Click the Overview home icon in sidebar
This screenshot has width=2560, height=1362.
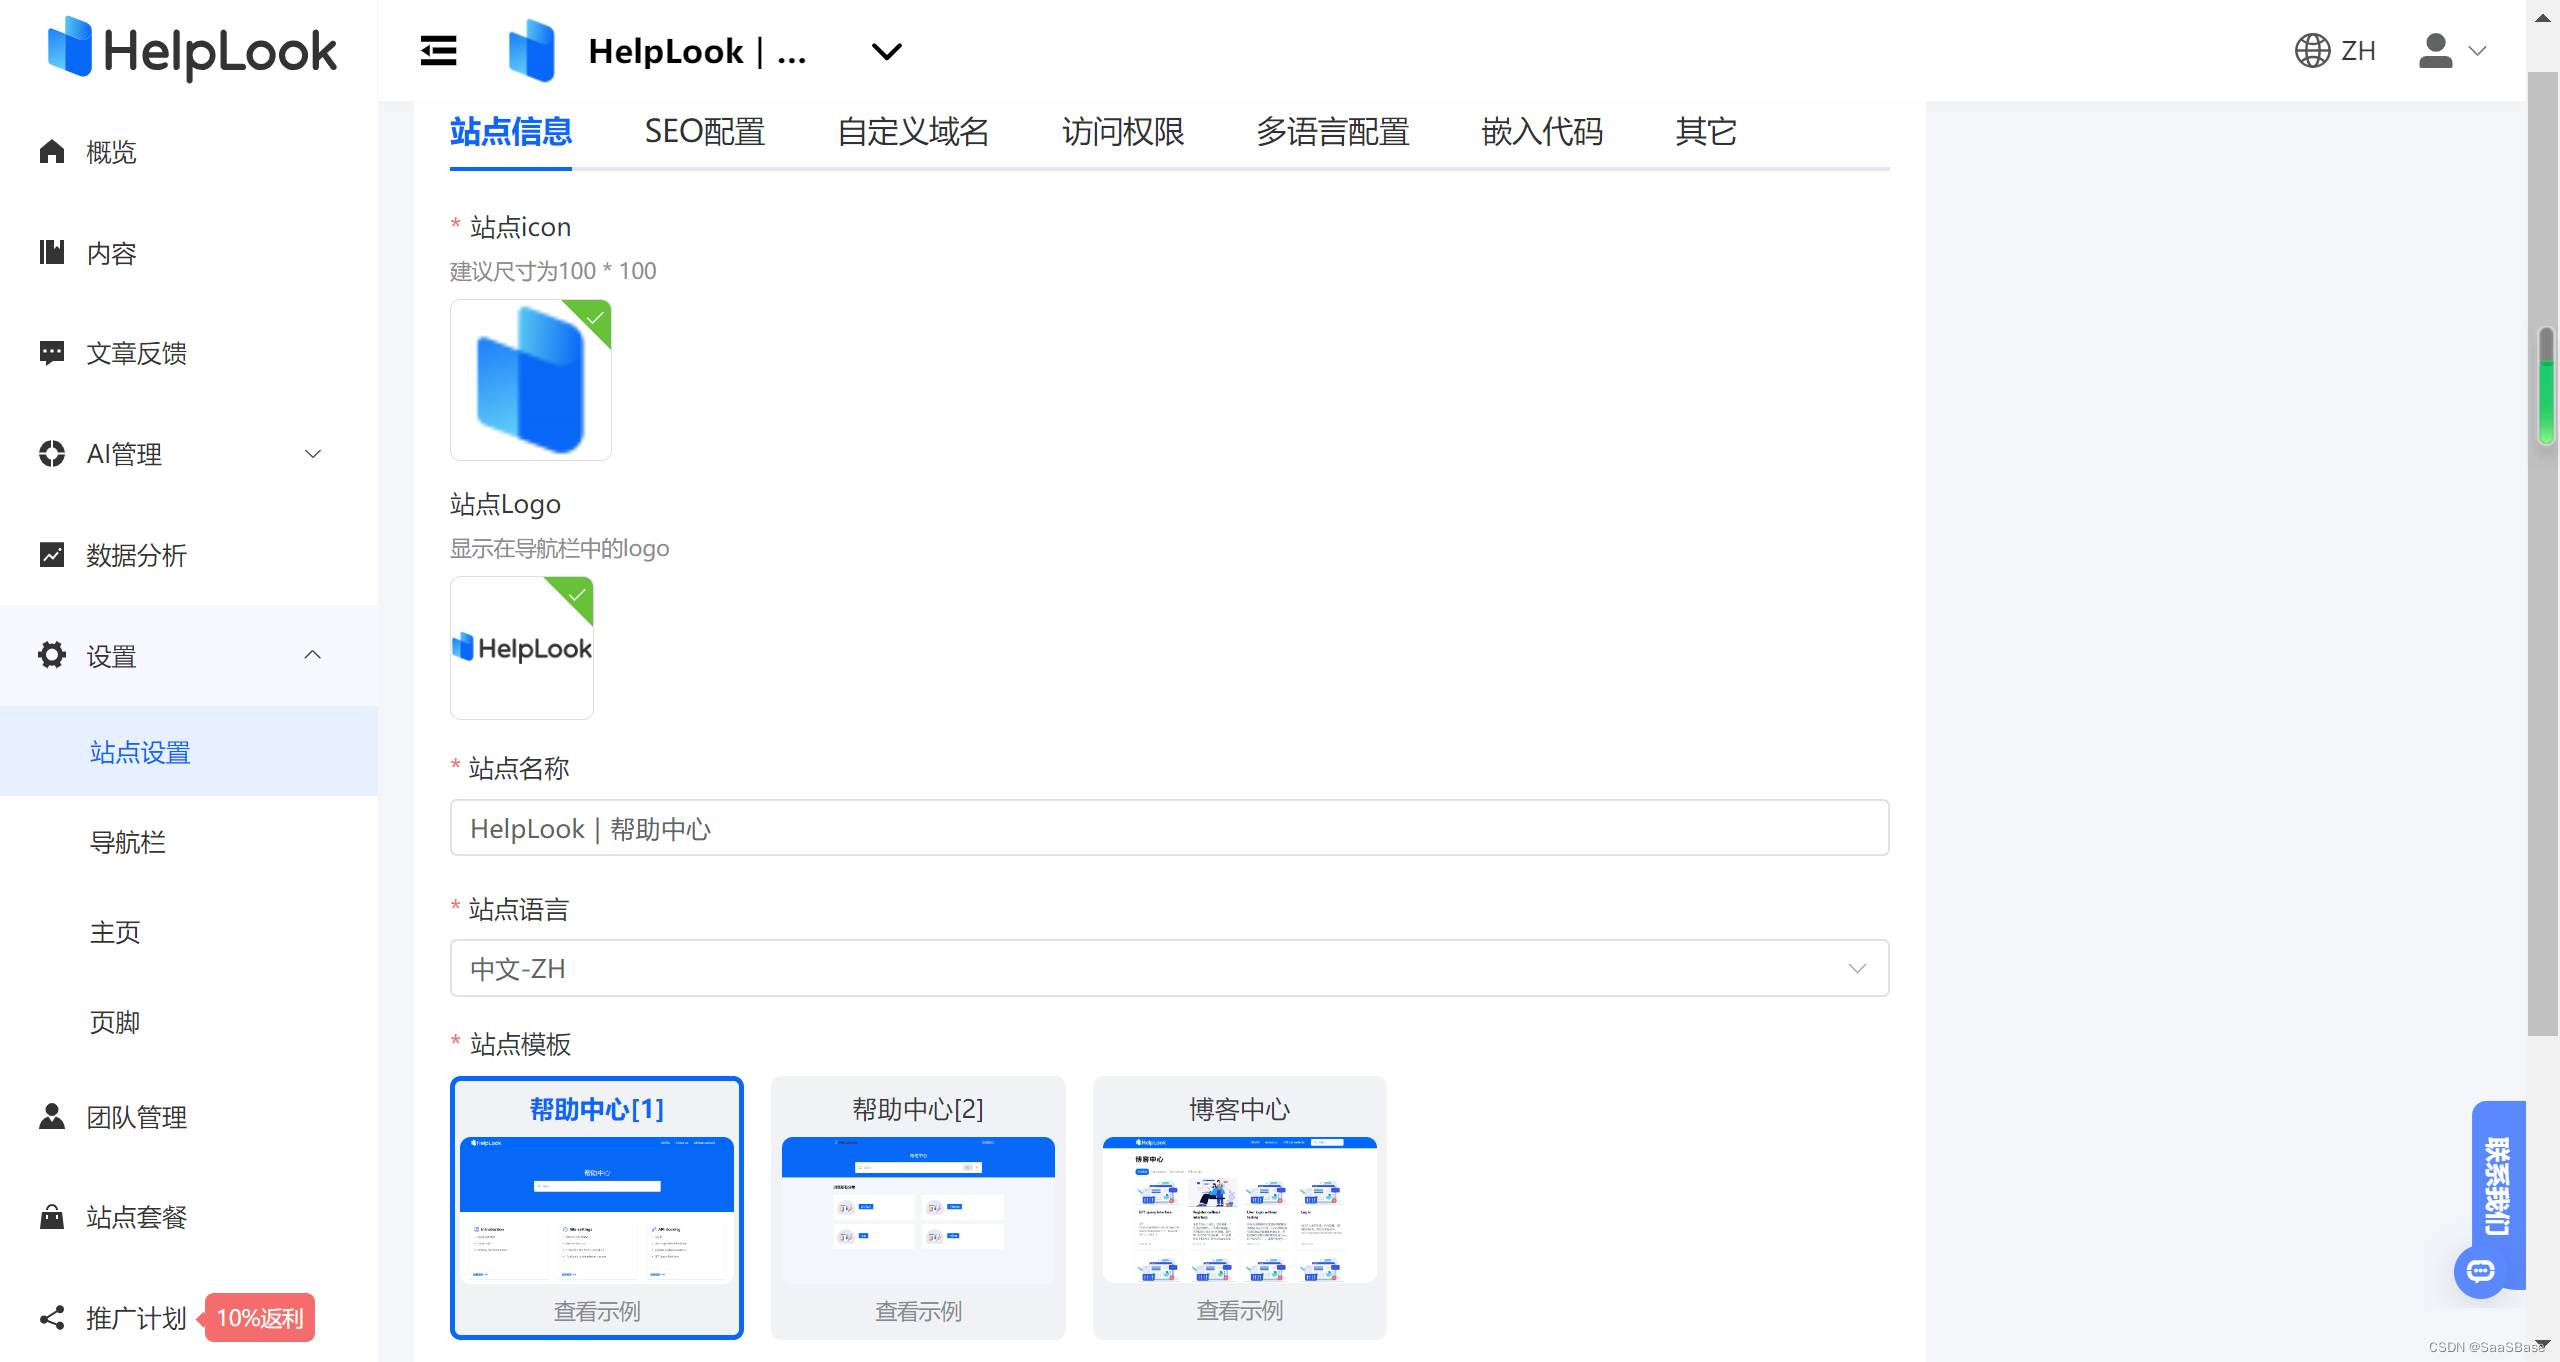[52, 152]
